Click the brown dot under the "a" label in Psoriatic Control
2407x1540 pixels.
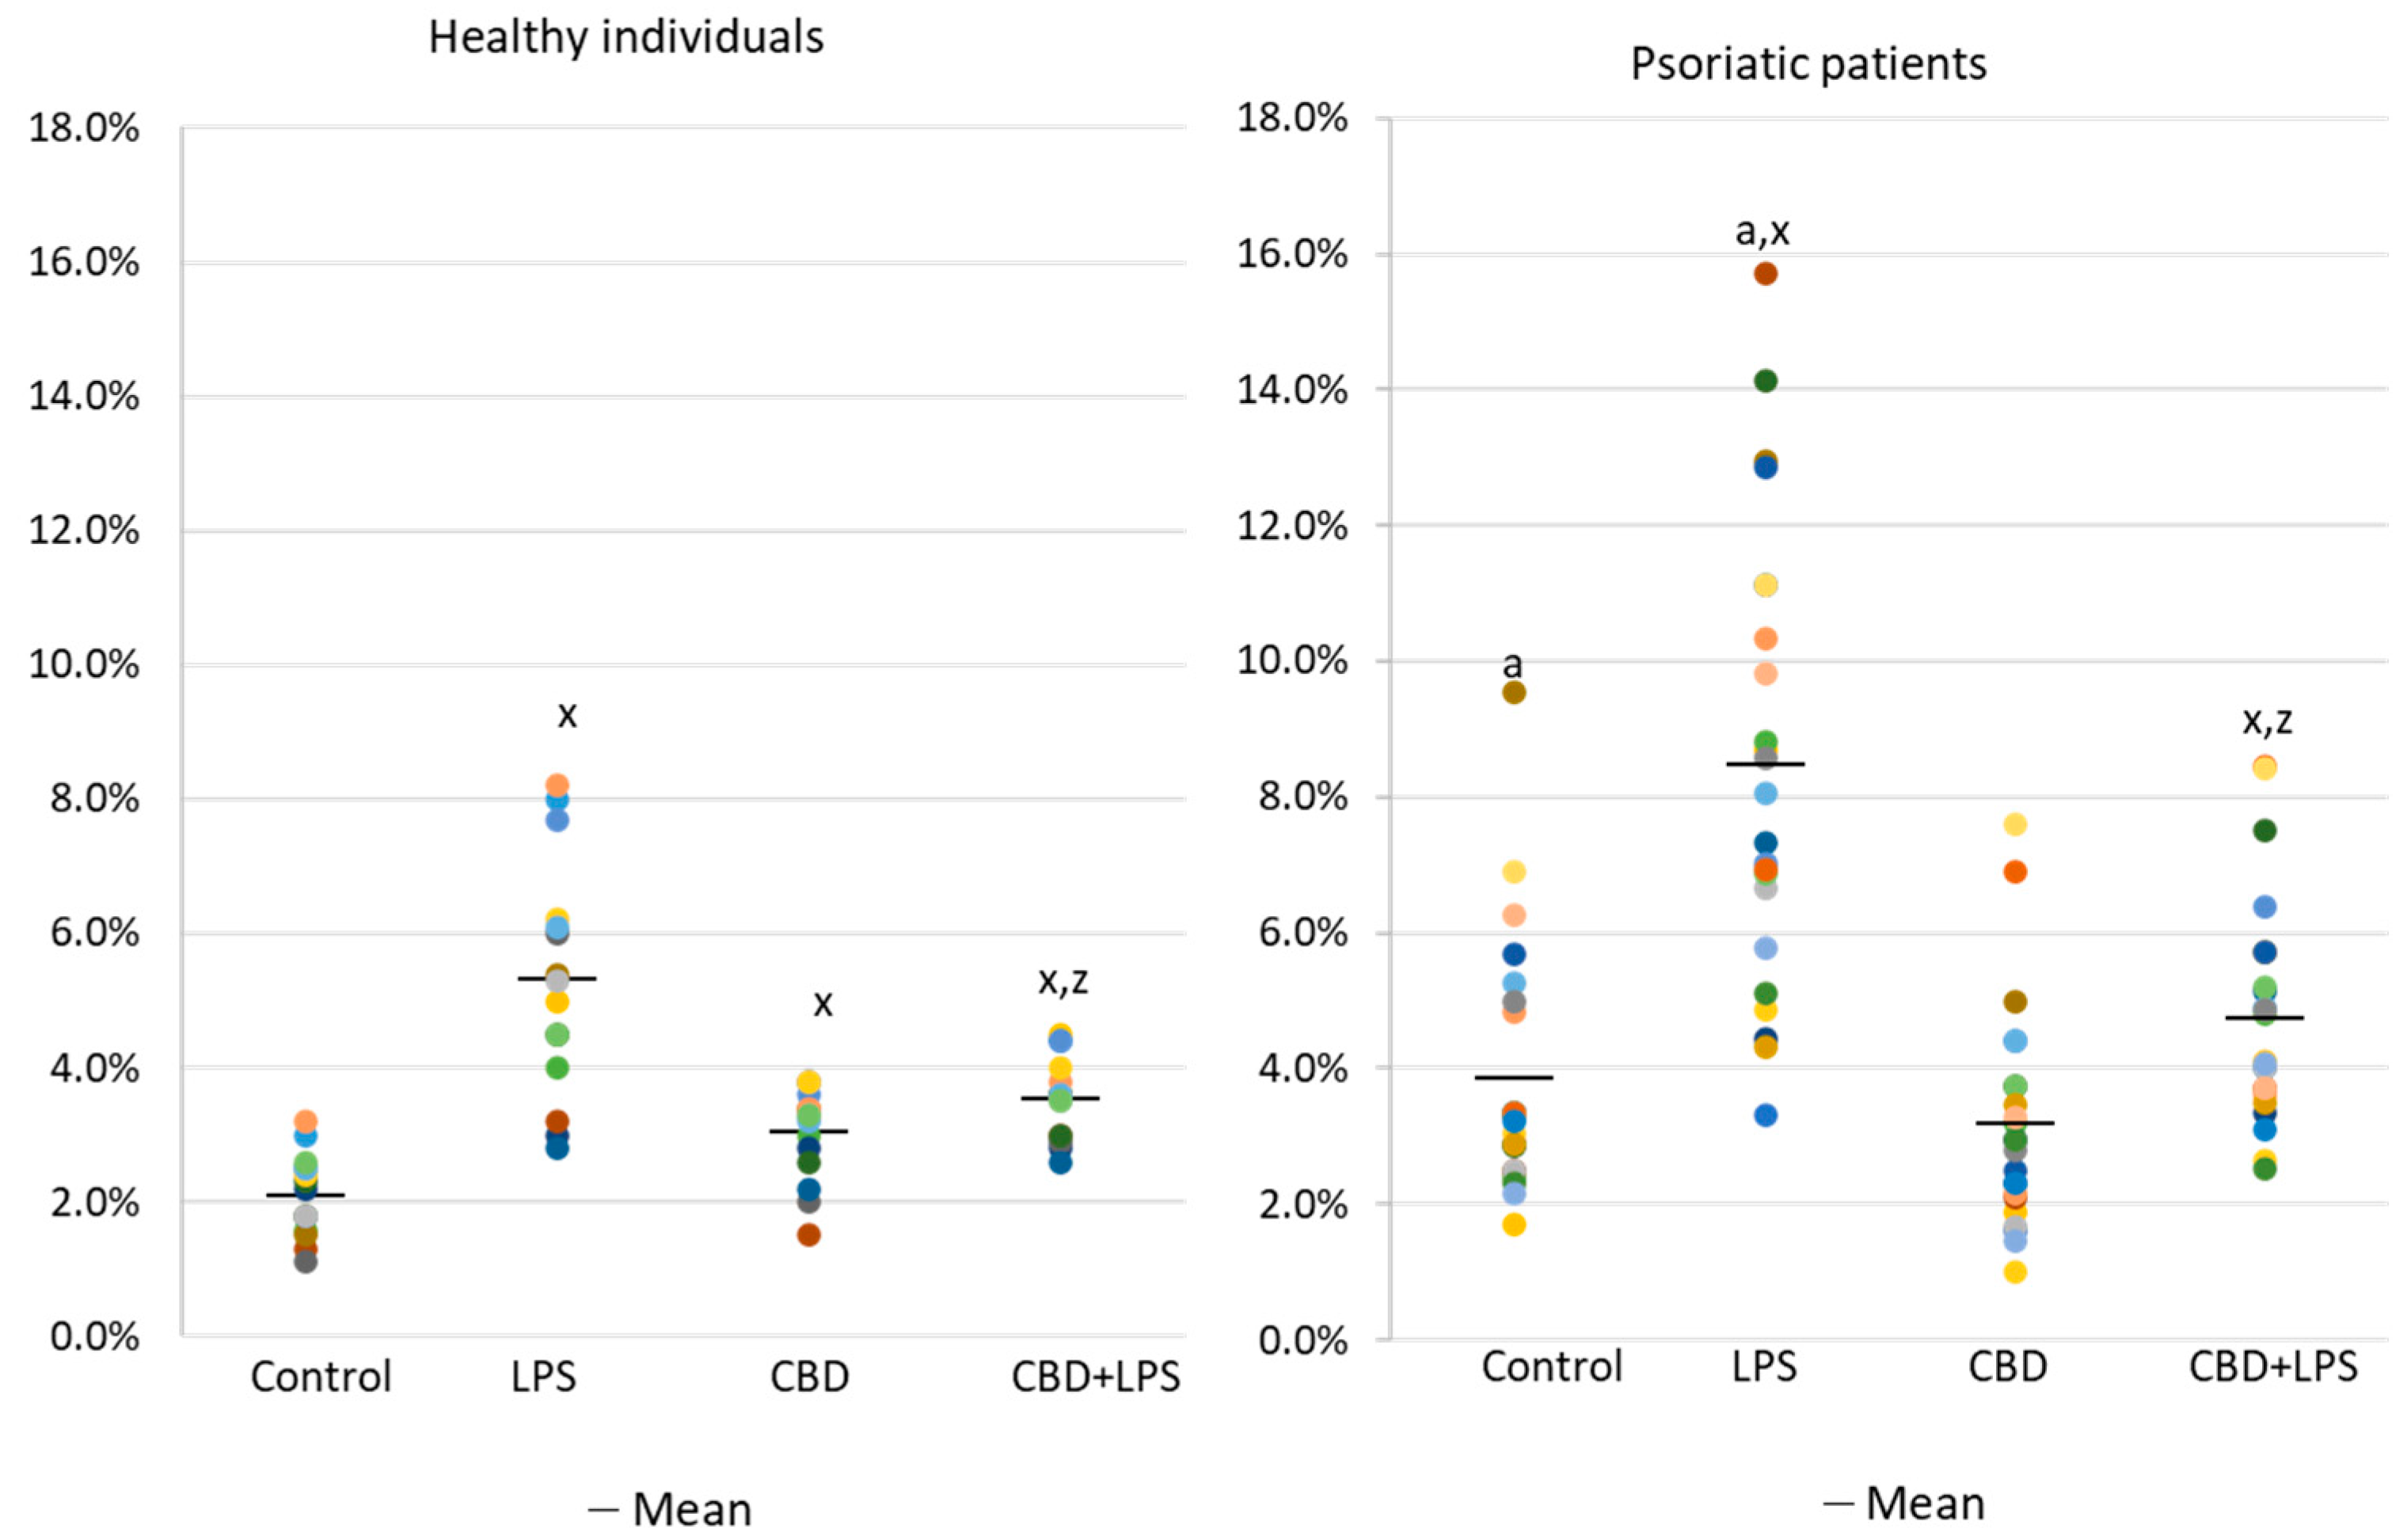(1514, 693)
